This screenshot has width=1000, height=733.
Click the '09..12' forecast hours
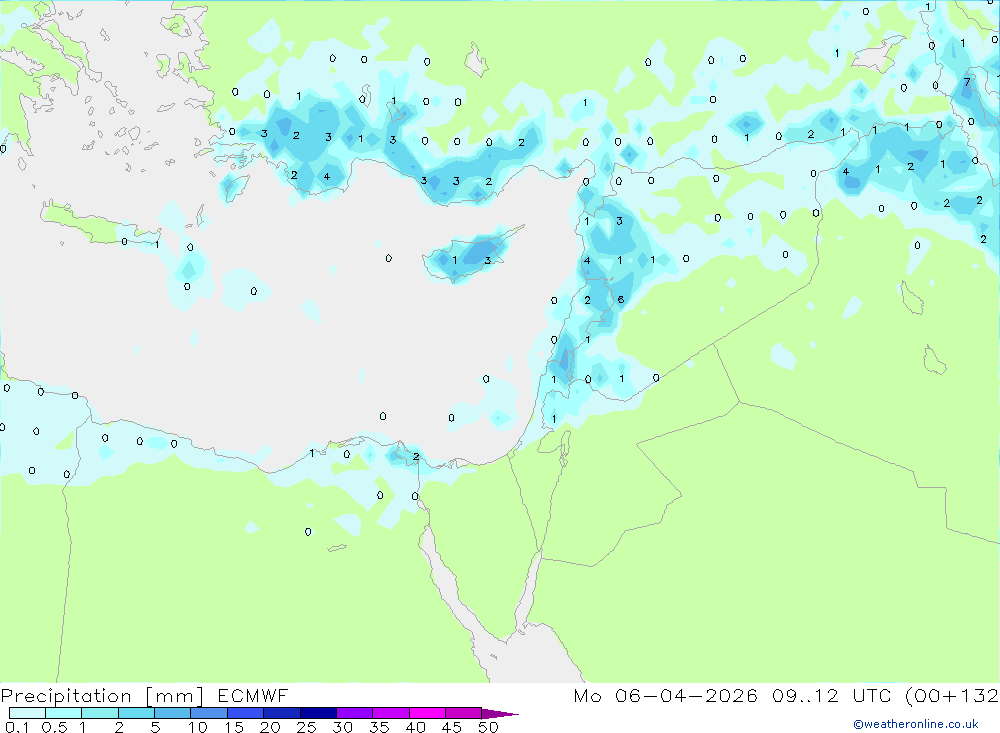pos(805,695)
